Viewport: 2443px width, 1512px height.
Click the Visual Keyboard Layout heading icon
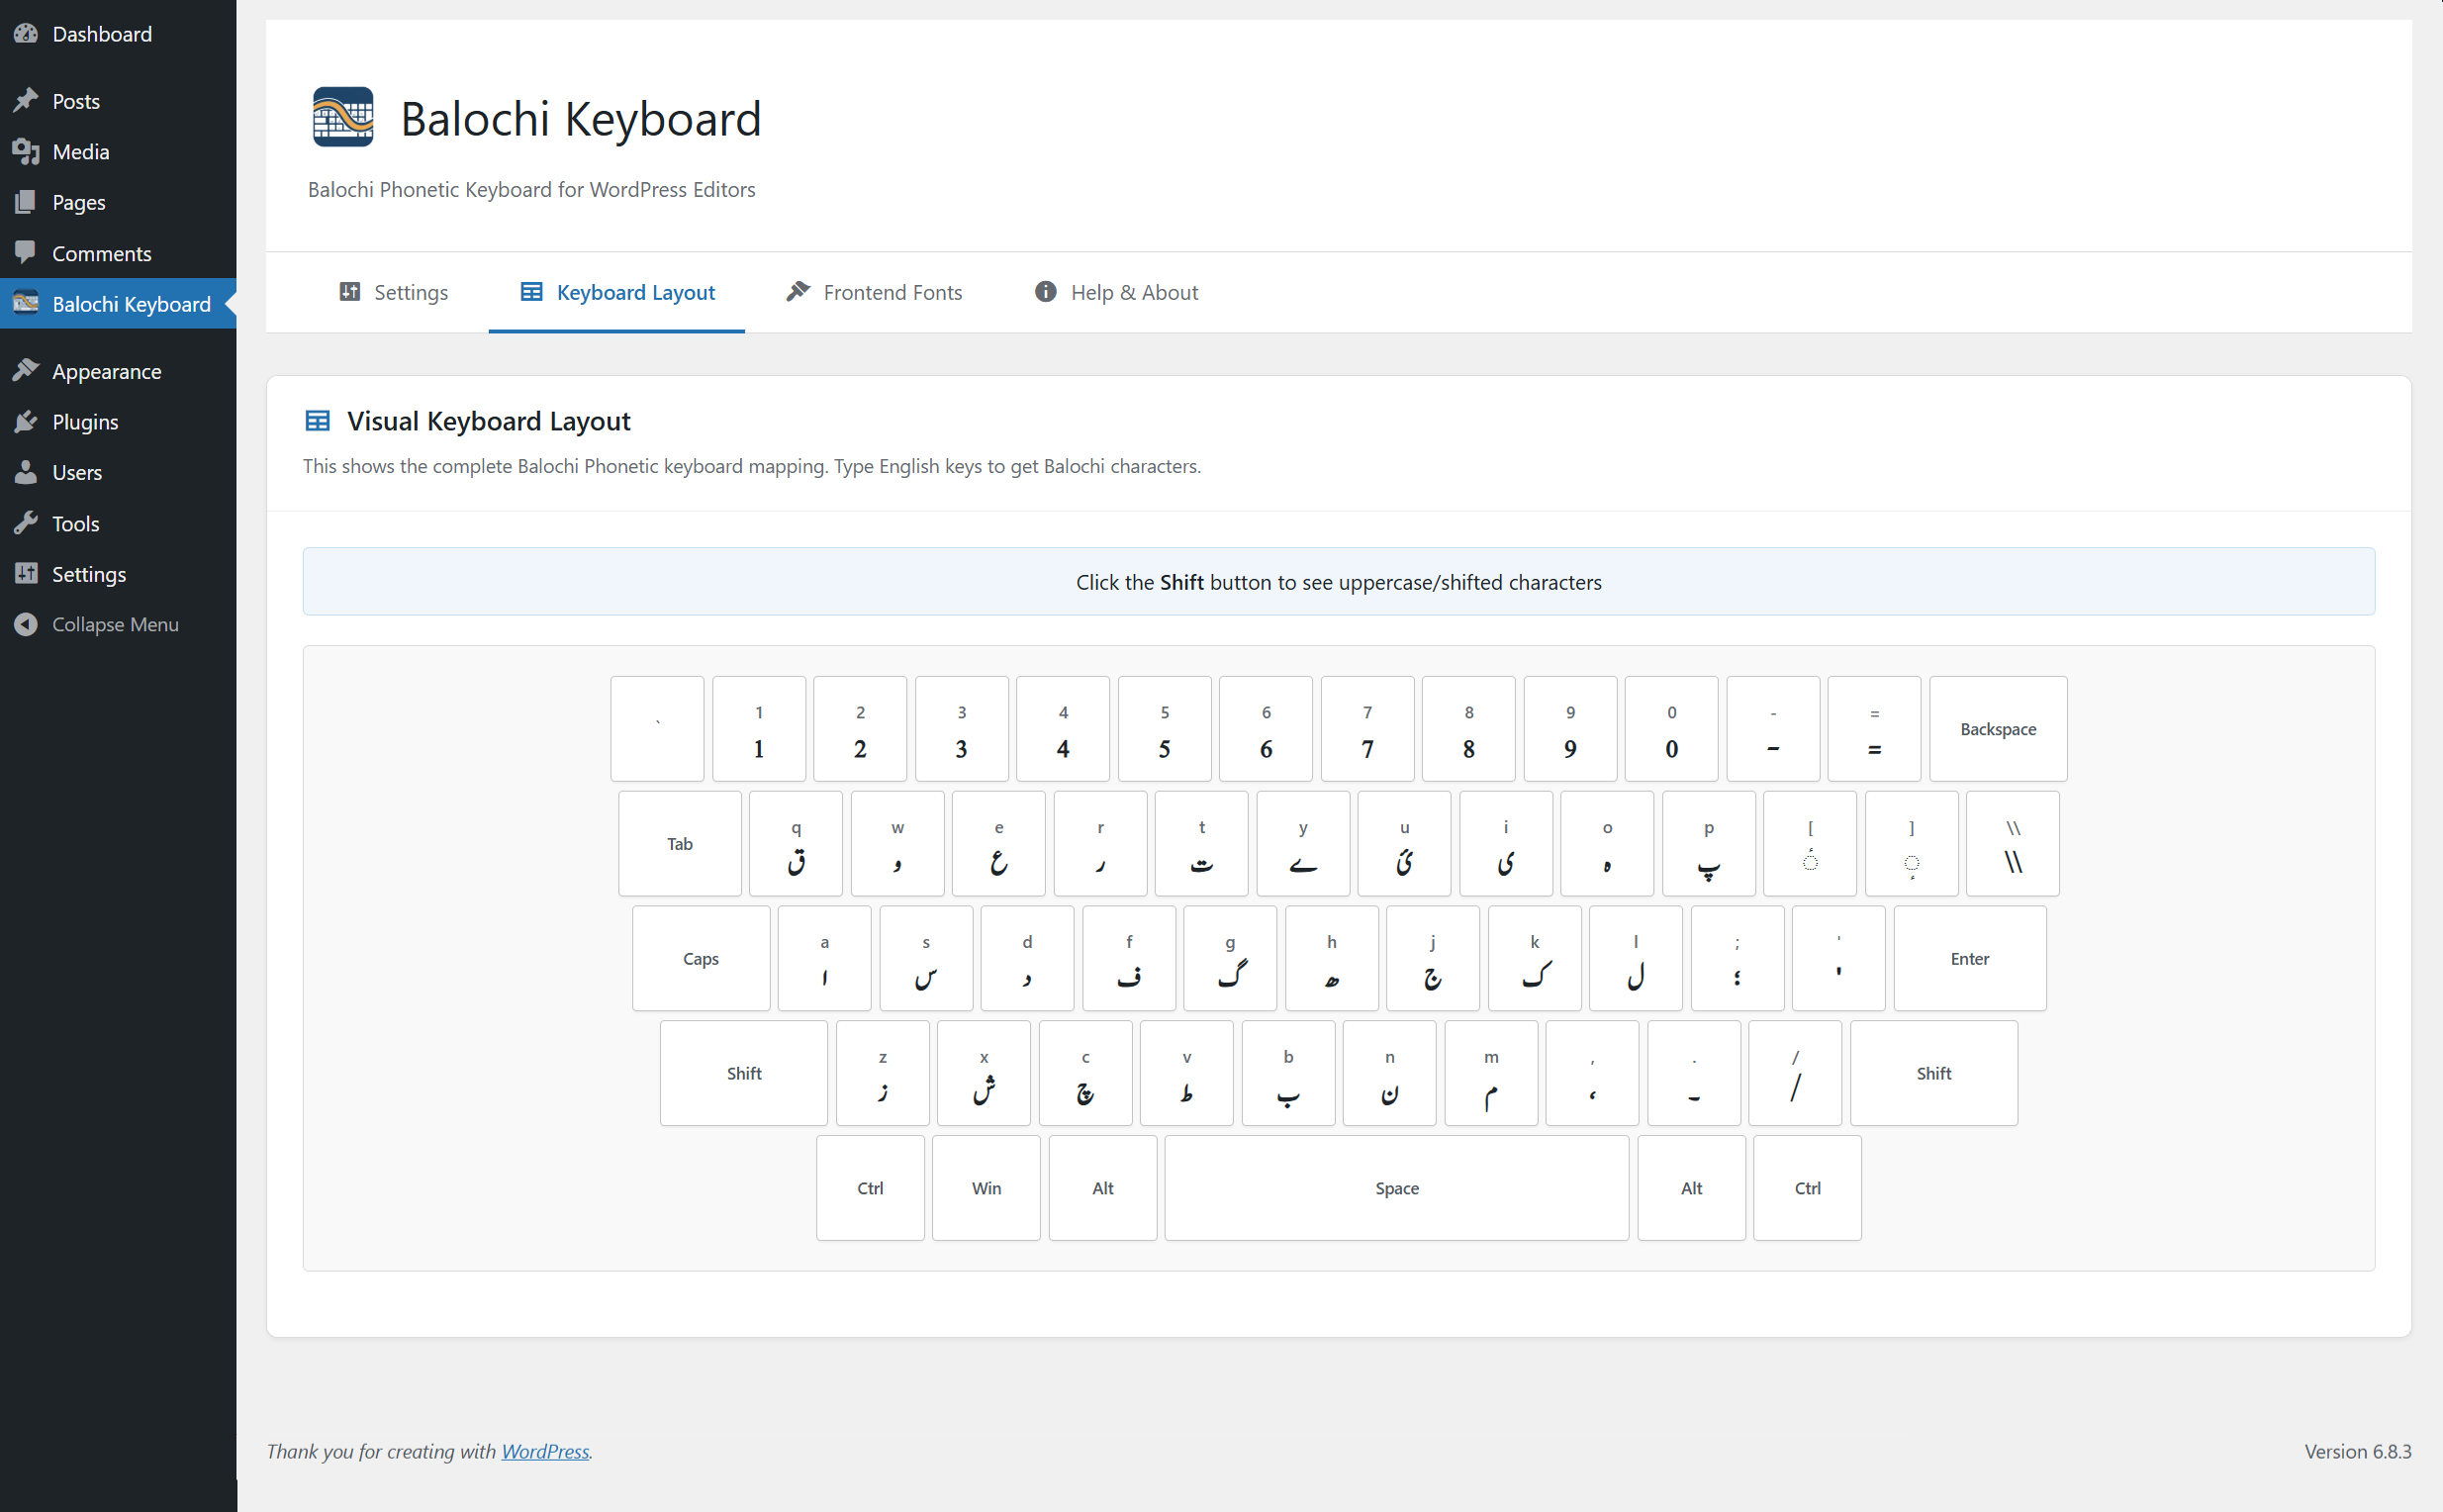pos(317,421)
